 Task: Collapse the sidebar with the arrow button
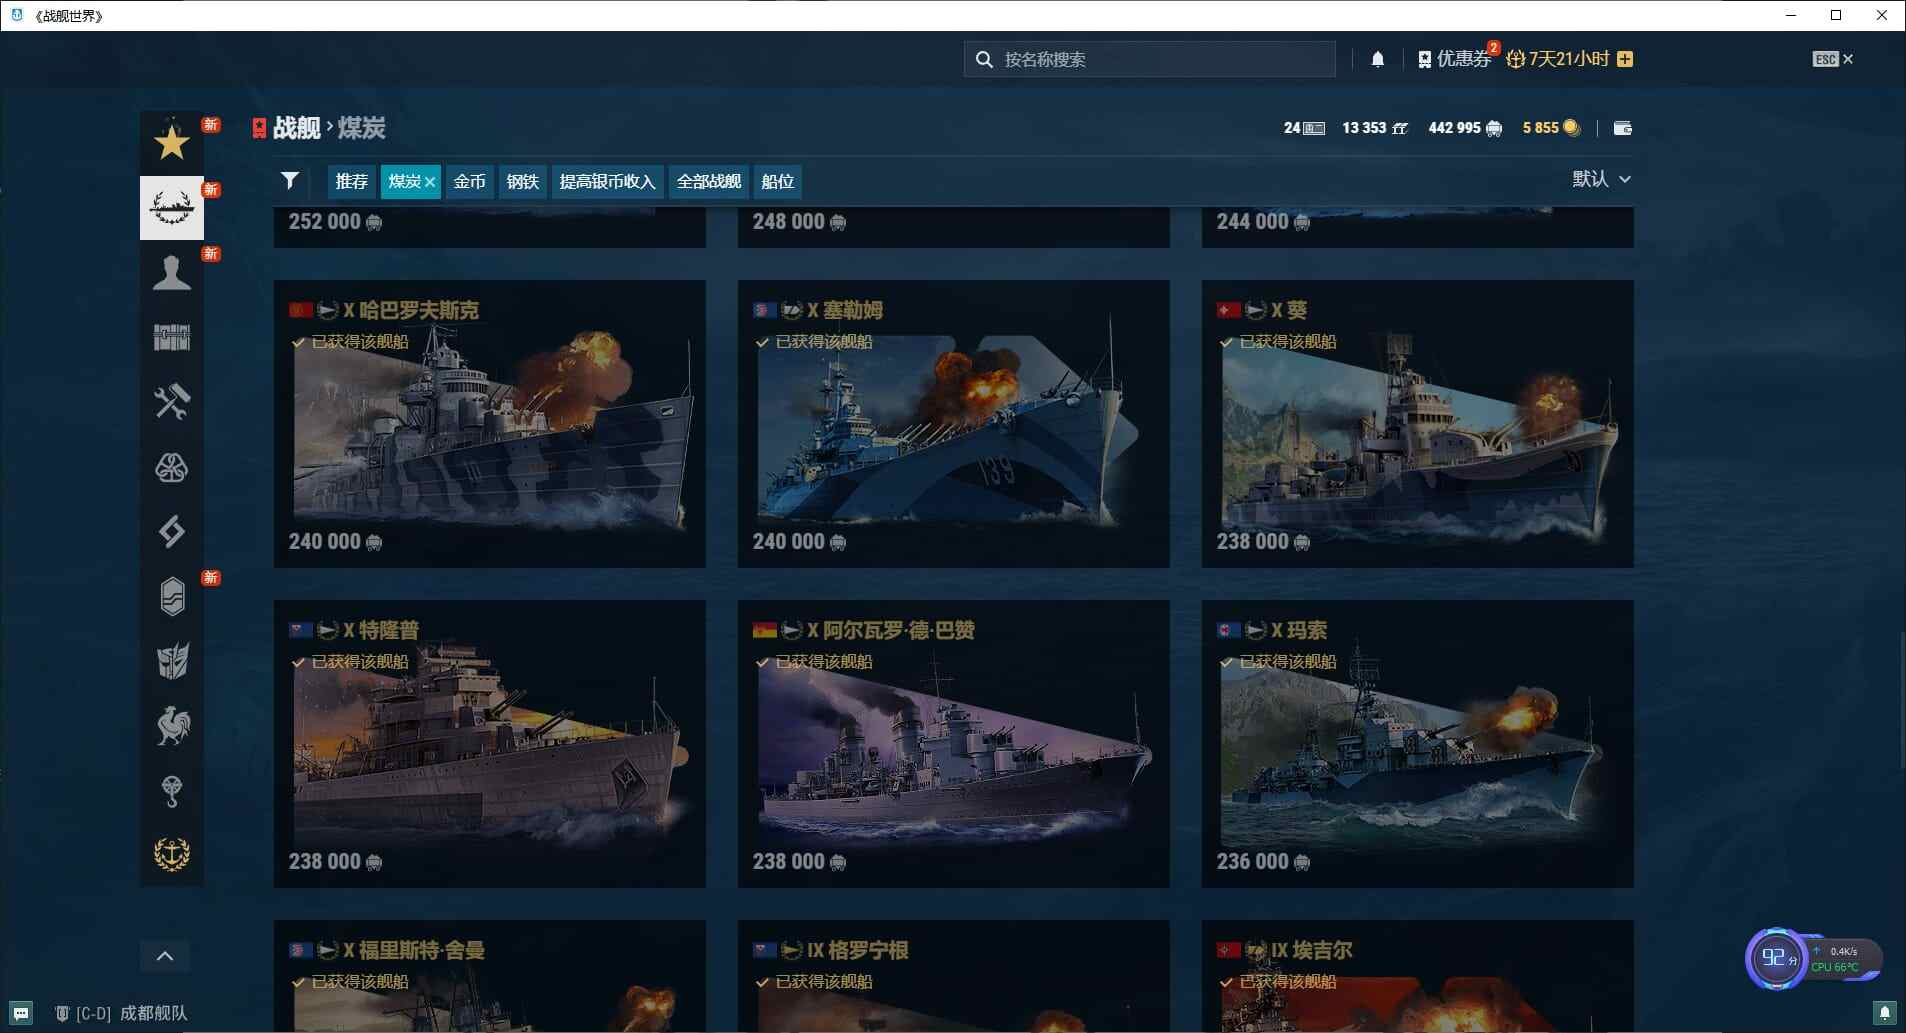(x=165, y=955)
